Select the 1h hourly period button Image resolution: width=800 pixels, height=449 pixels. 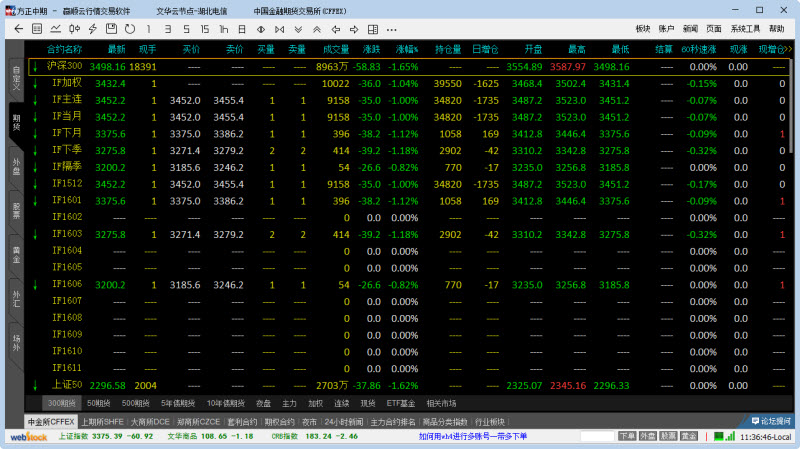click(x=223, y=29)
